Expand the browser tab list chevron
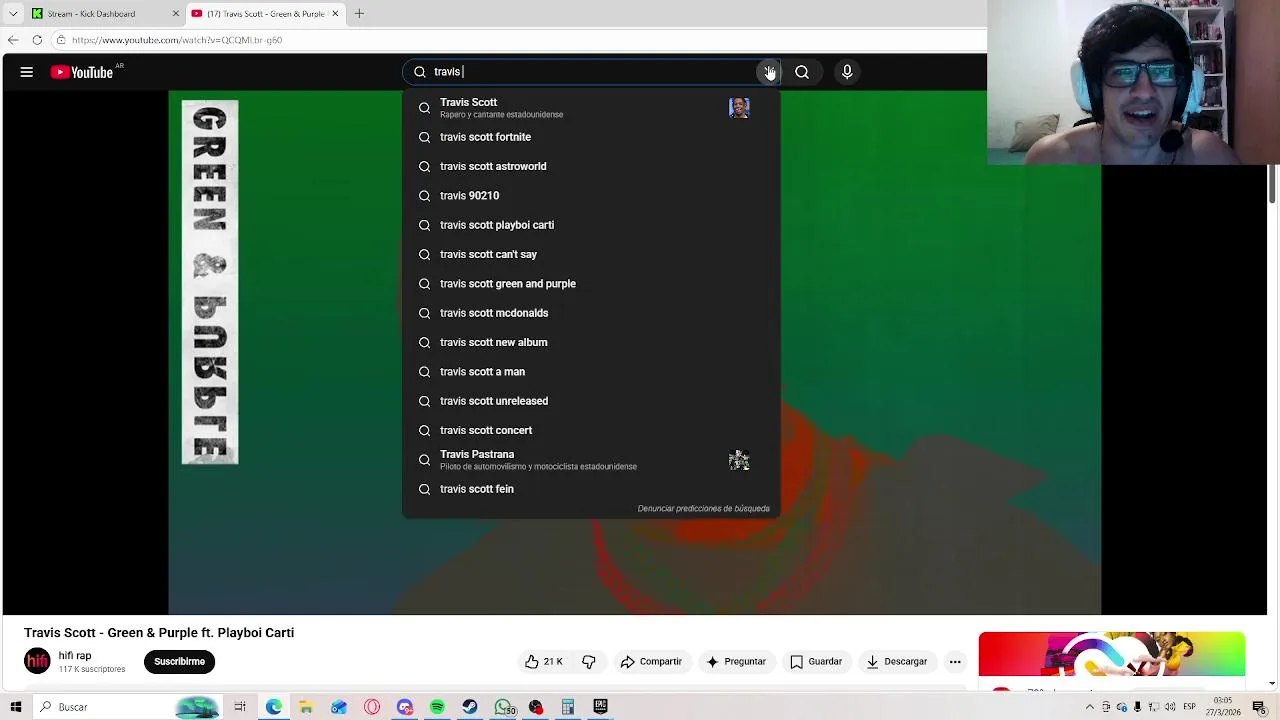Screen dimensions: 1280x720 pos(13,14)
